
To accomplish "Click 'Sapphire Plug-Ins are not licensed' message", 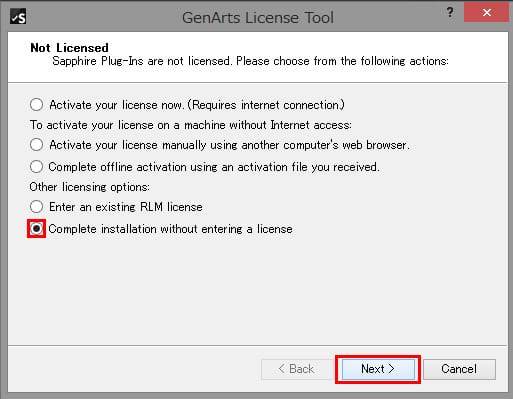I will pyautogui.click(x=250, y=61).
